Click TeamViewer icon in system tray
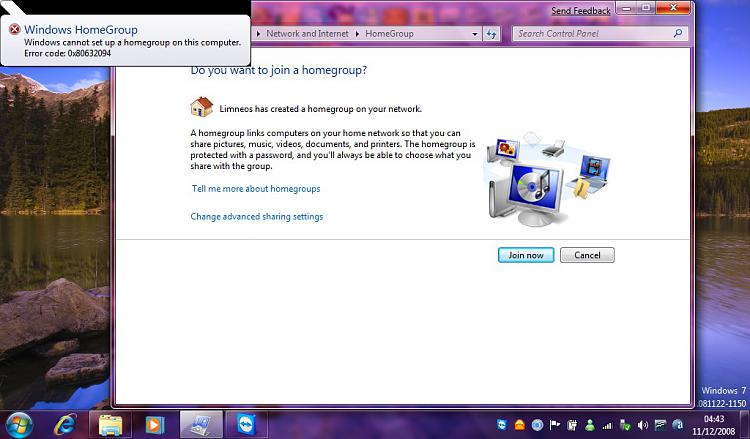The height and width of the screenshot is (439, 750). [502, 425]
